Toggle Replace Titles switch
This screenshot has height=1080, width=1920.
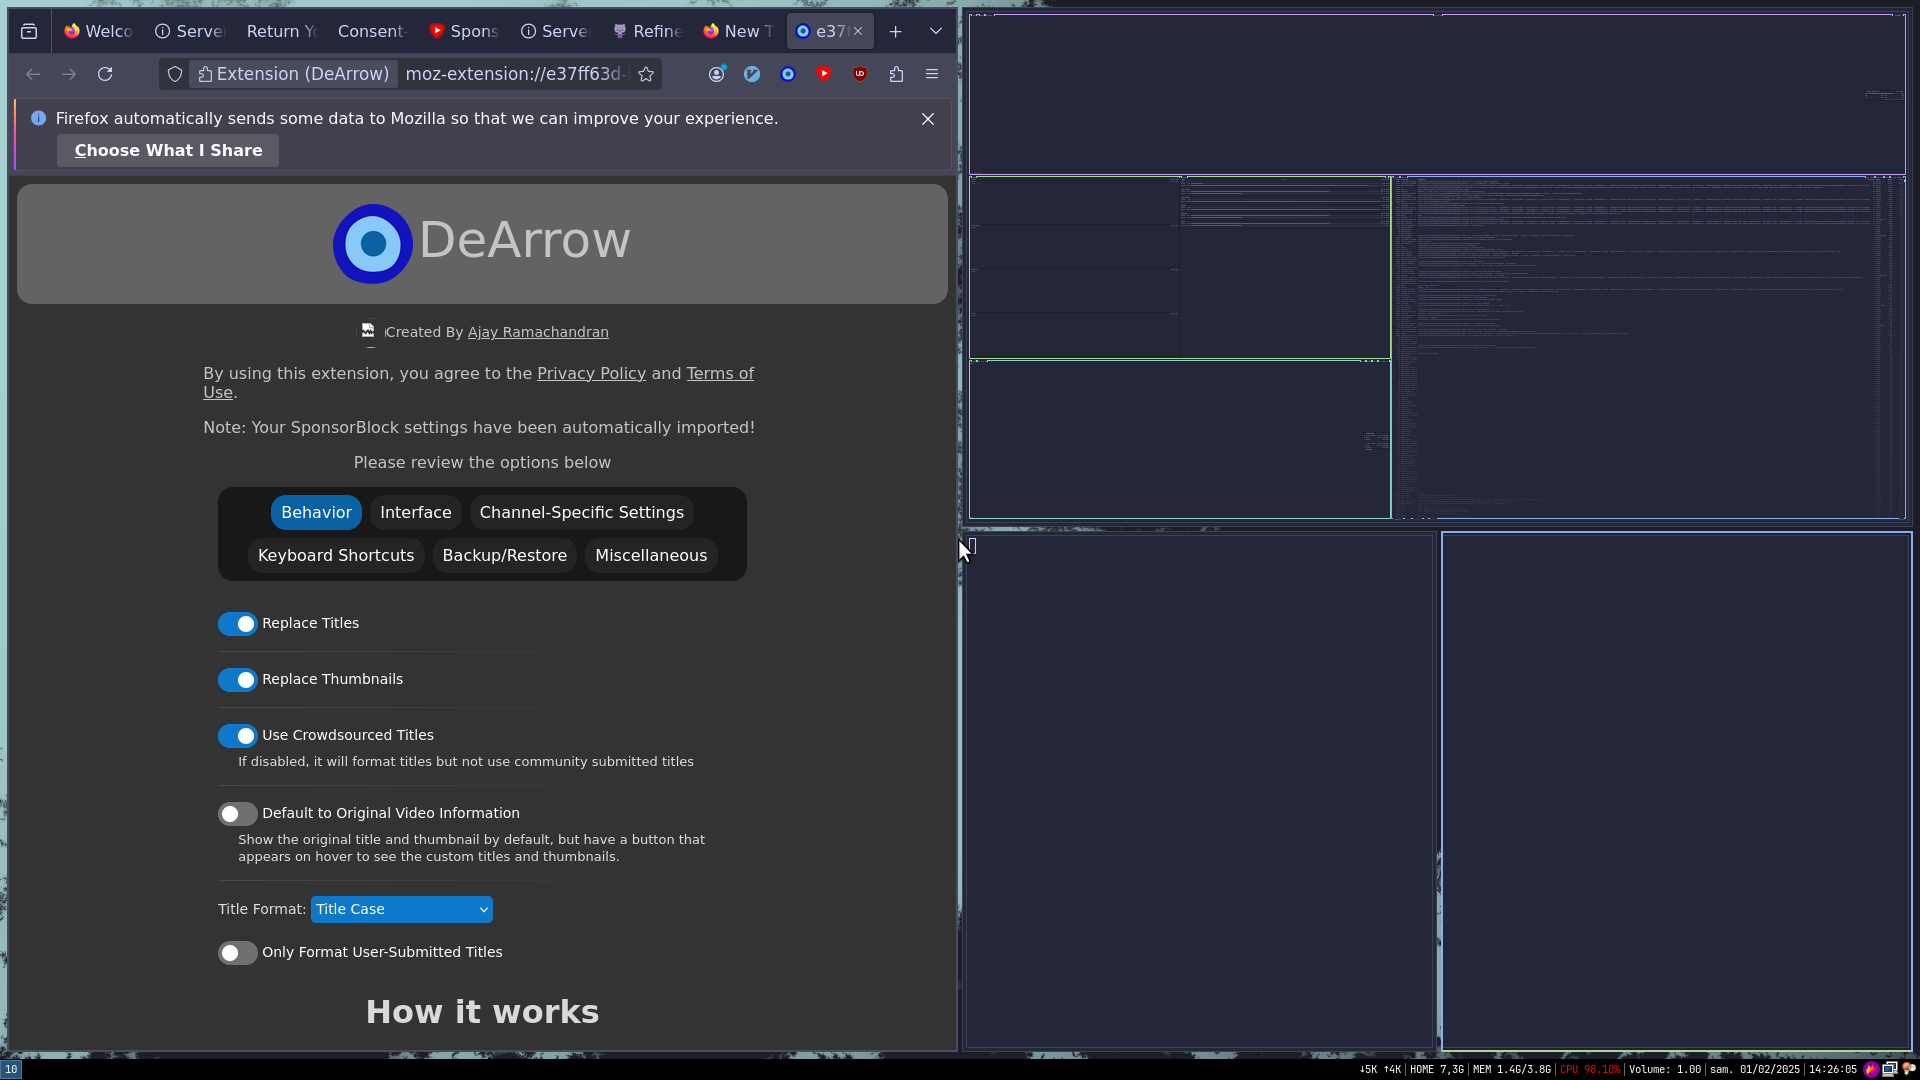(x=238, y=624)
